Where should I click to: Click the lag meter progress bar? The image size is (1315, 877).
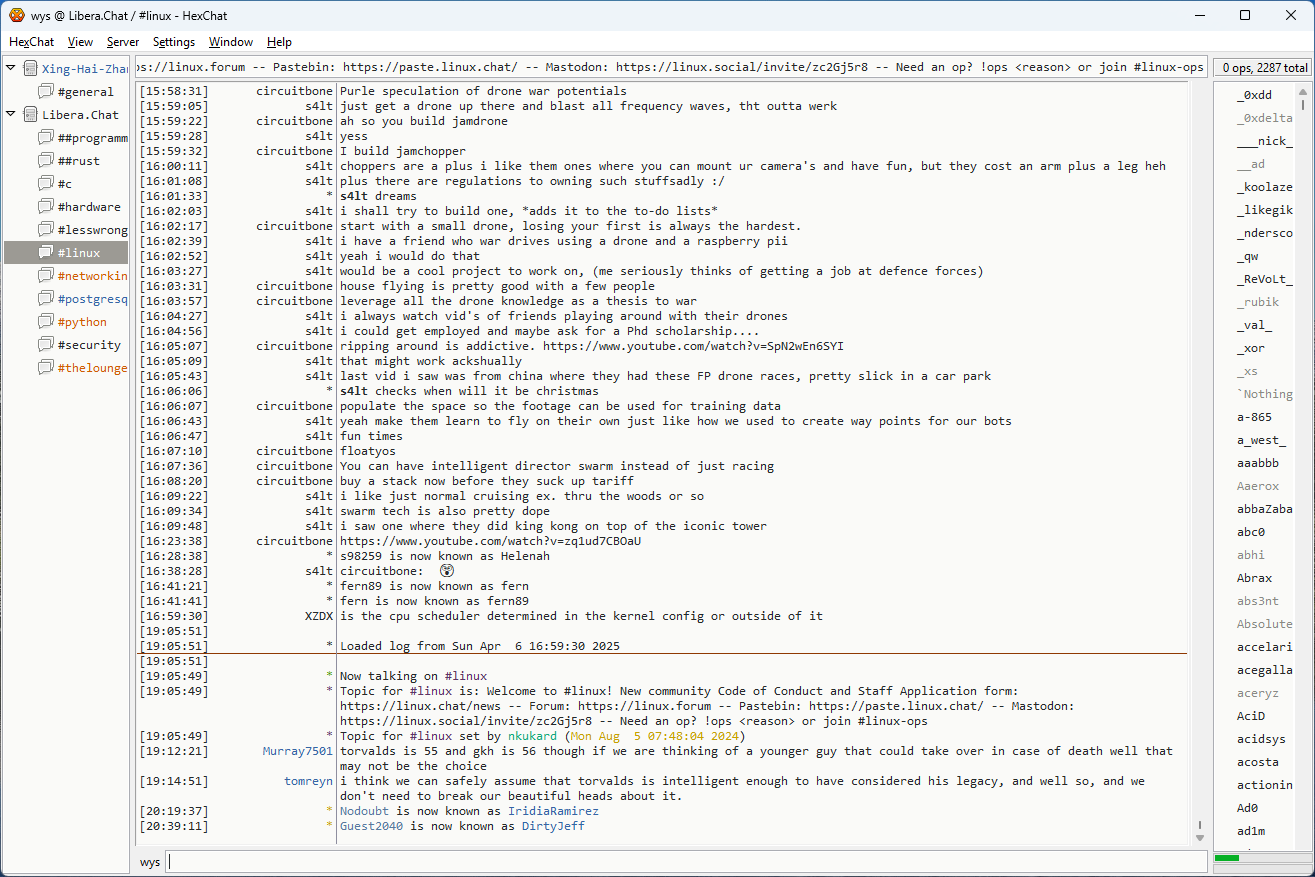1259,858
